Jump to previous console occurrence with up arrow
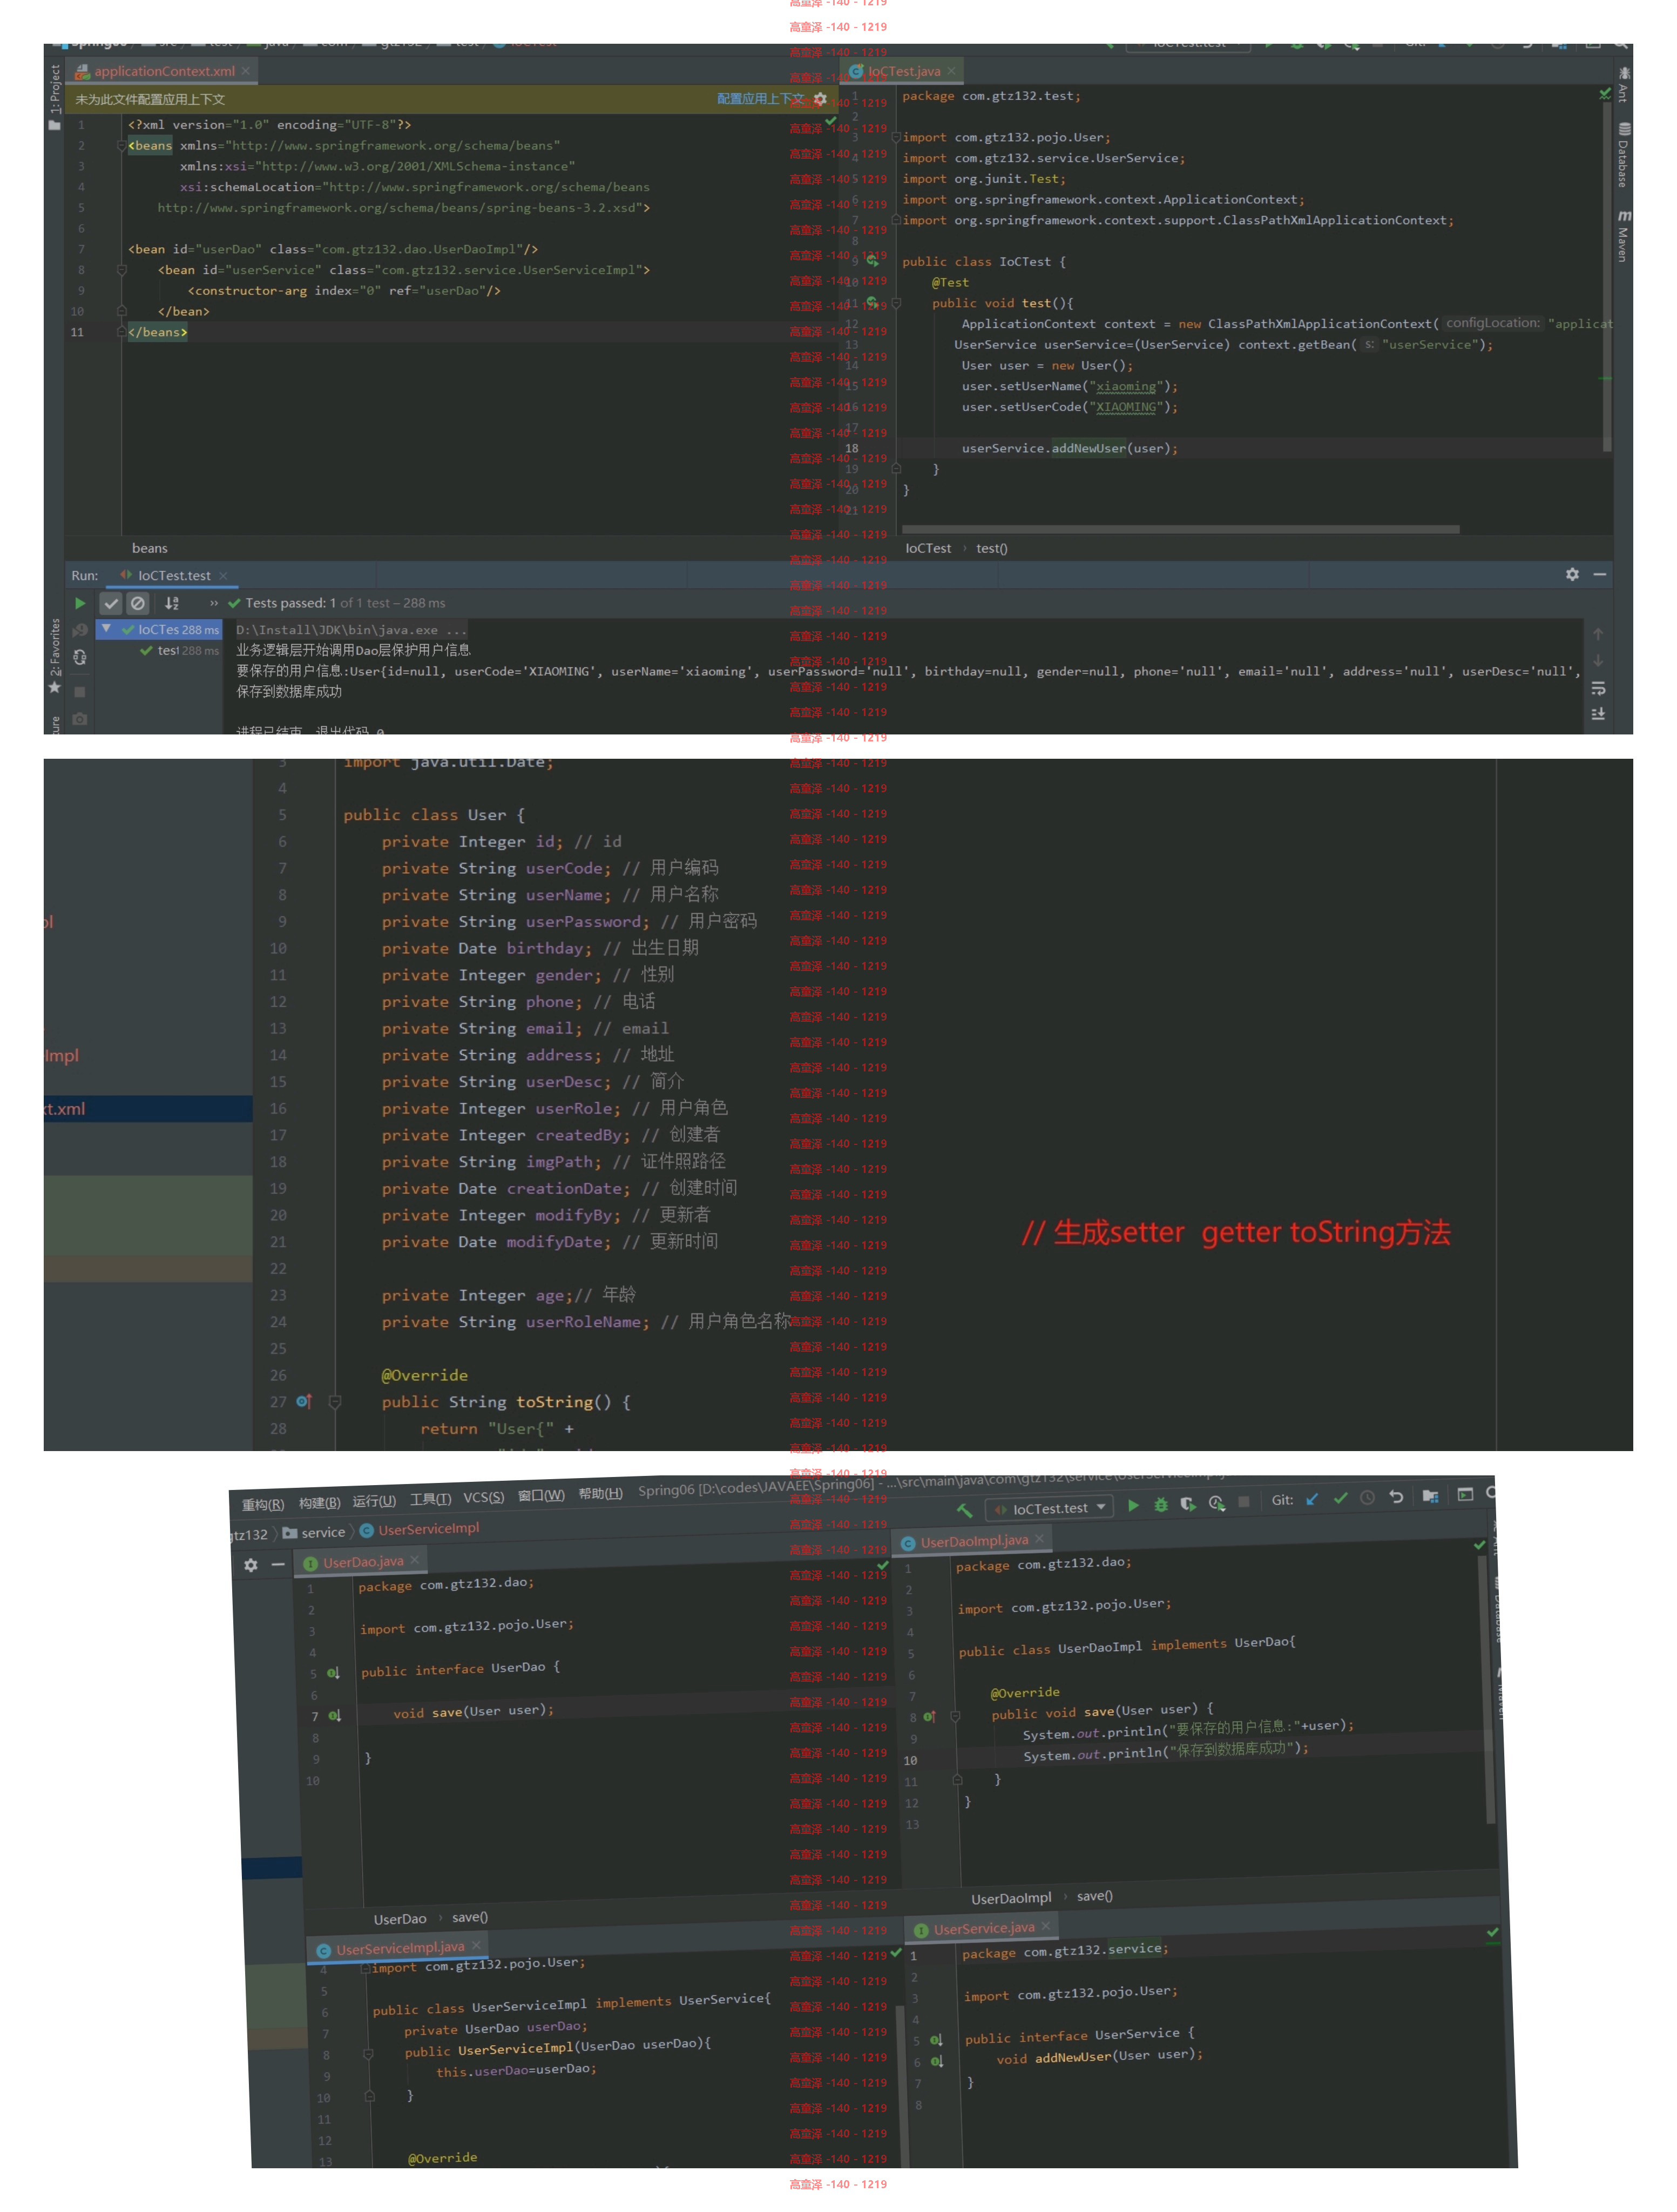The height and width of the screenshot is (2212, 1677). pos(1598,634)
